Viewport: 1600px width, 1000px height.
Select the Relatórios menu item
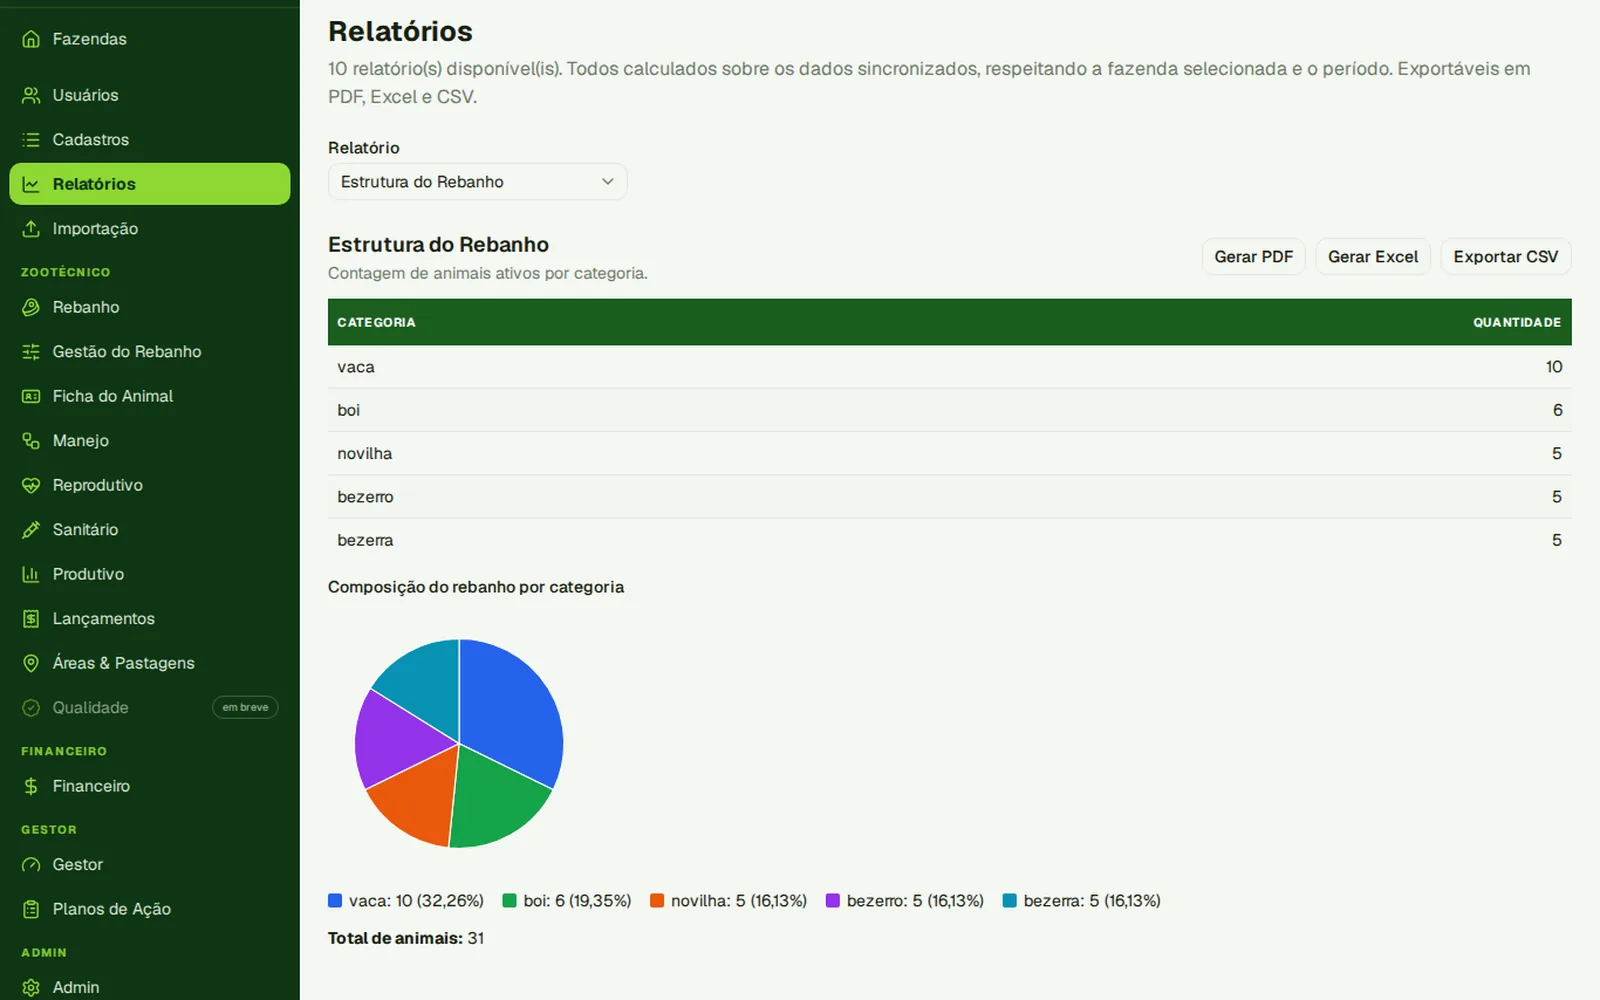click(x=150, y=184)
